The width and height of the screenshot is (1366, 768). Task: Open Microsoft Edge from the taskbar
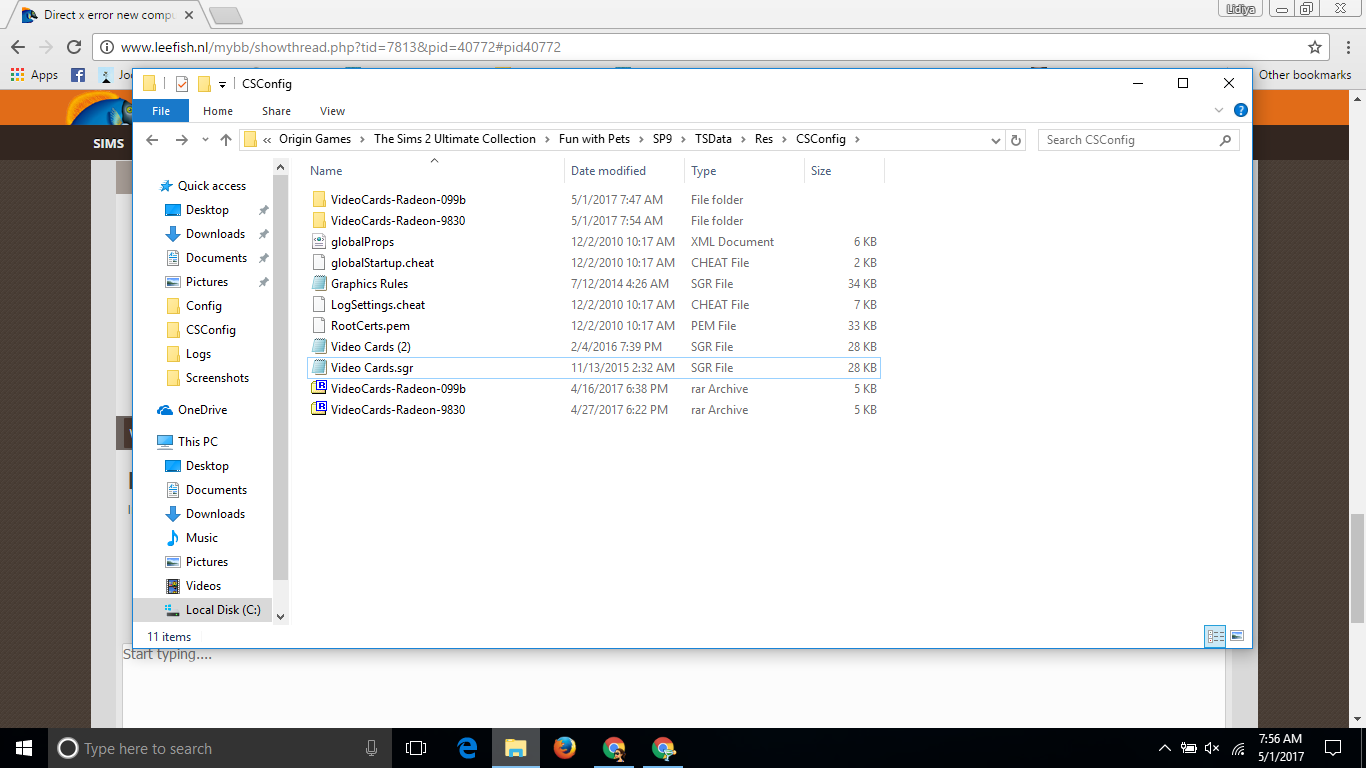(467, 748)
